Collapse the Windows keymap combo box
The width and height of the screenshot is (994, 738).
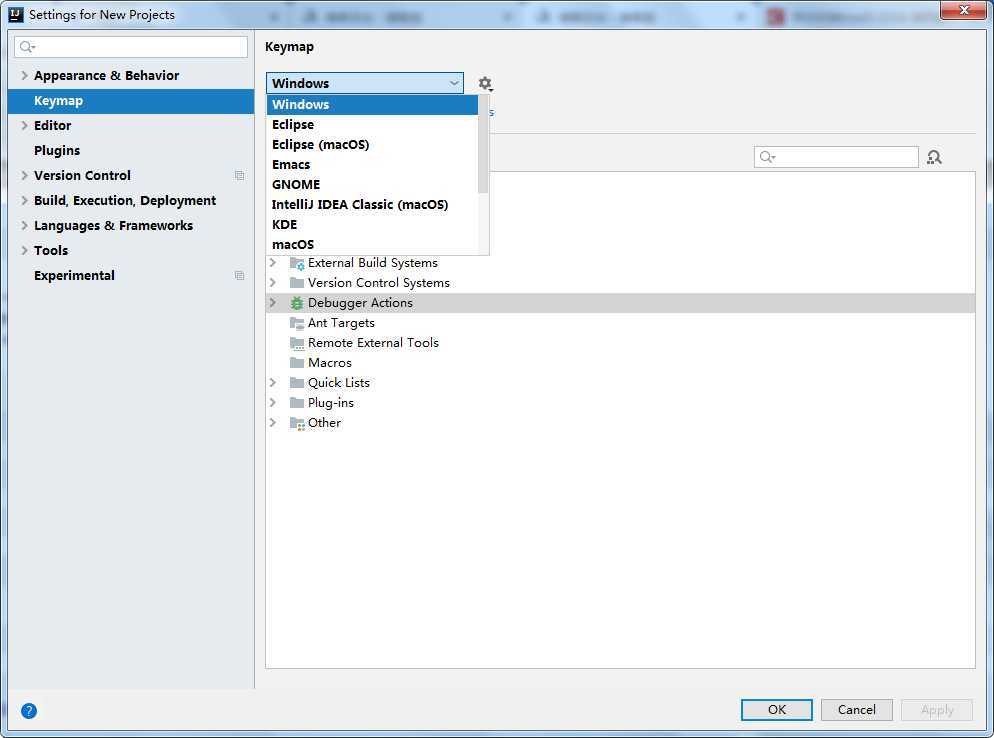click(x=365, y=84)
